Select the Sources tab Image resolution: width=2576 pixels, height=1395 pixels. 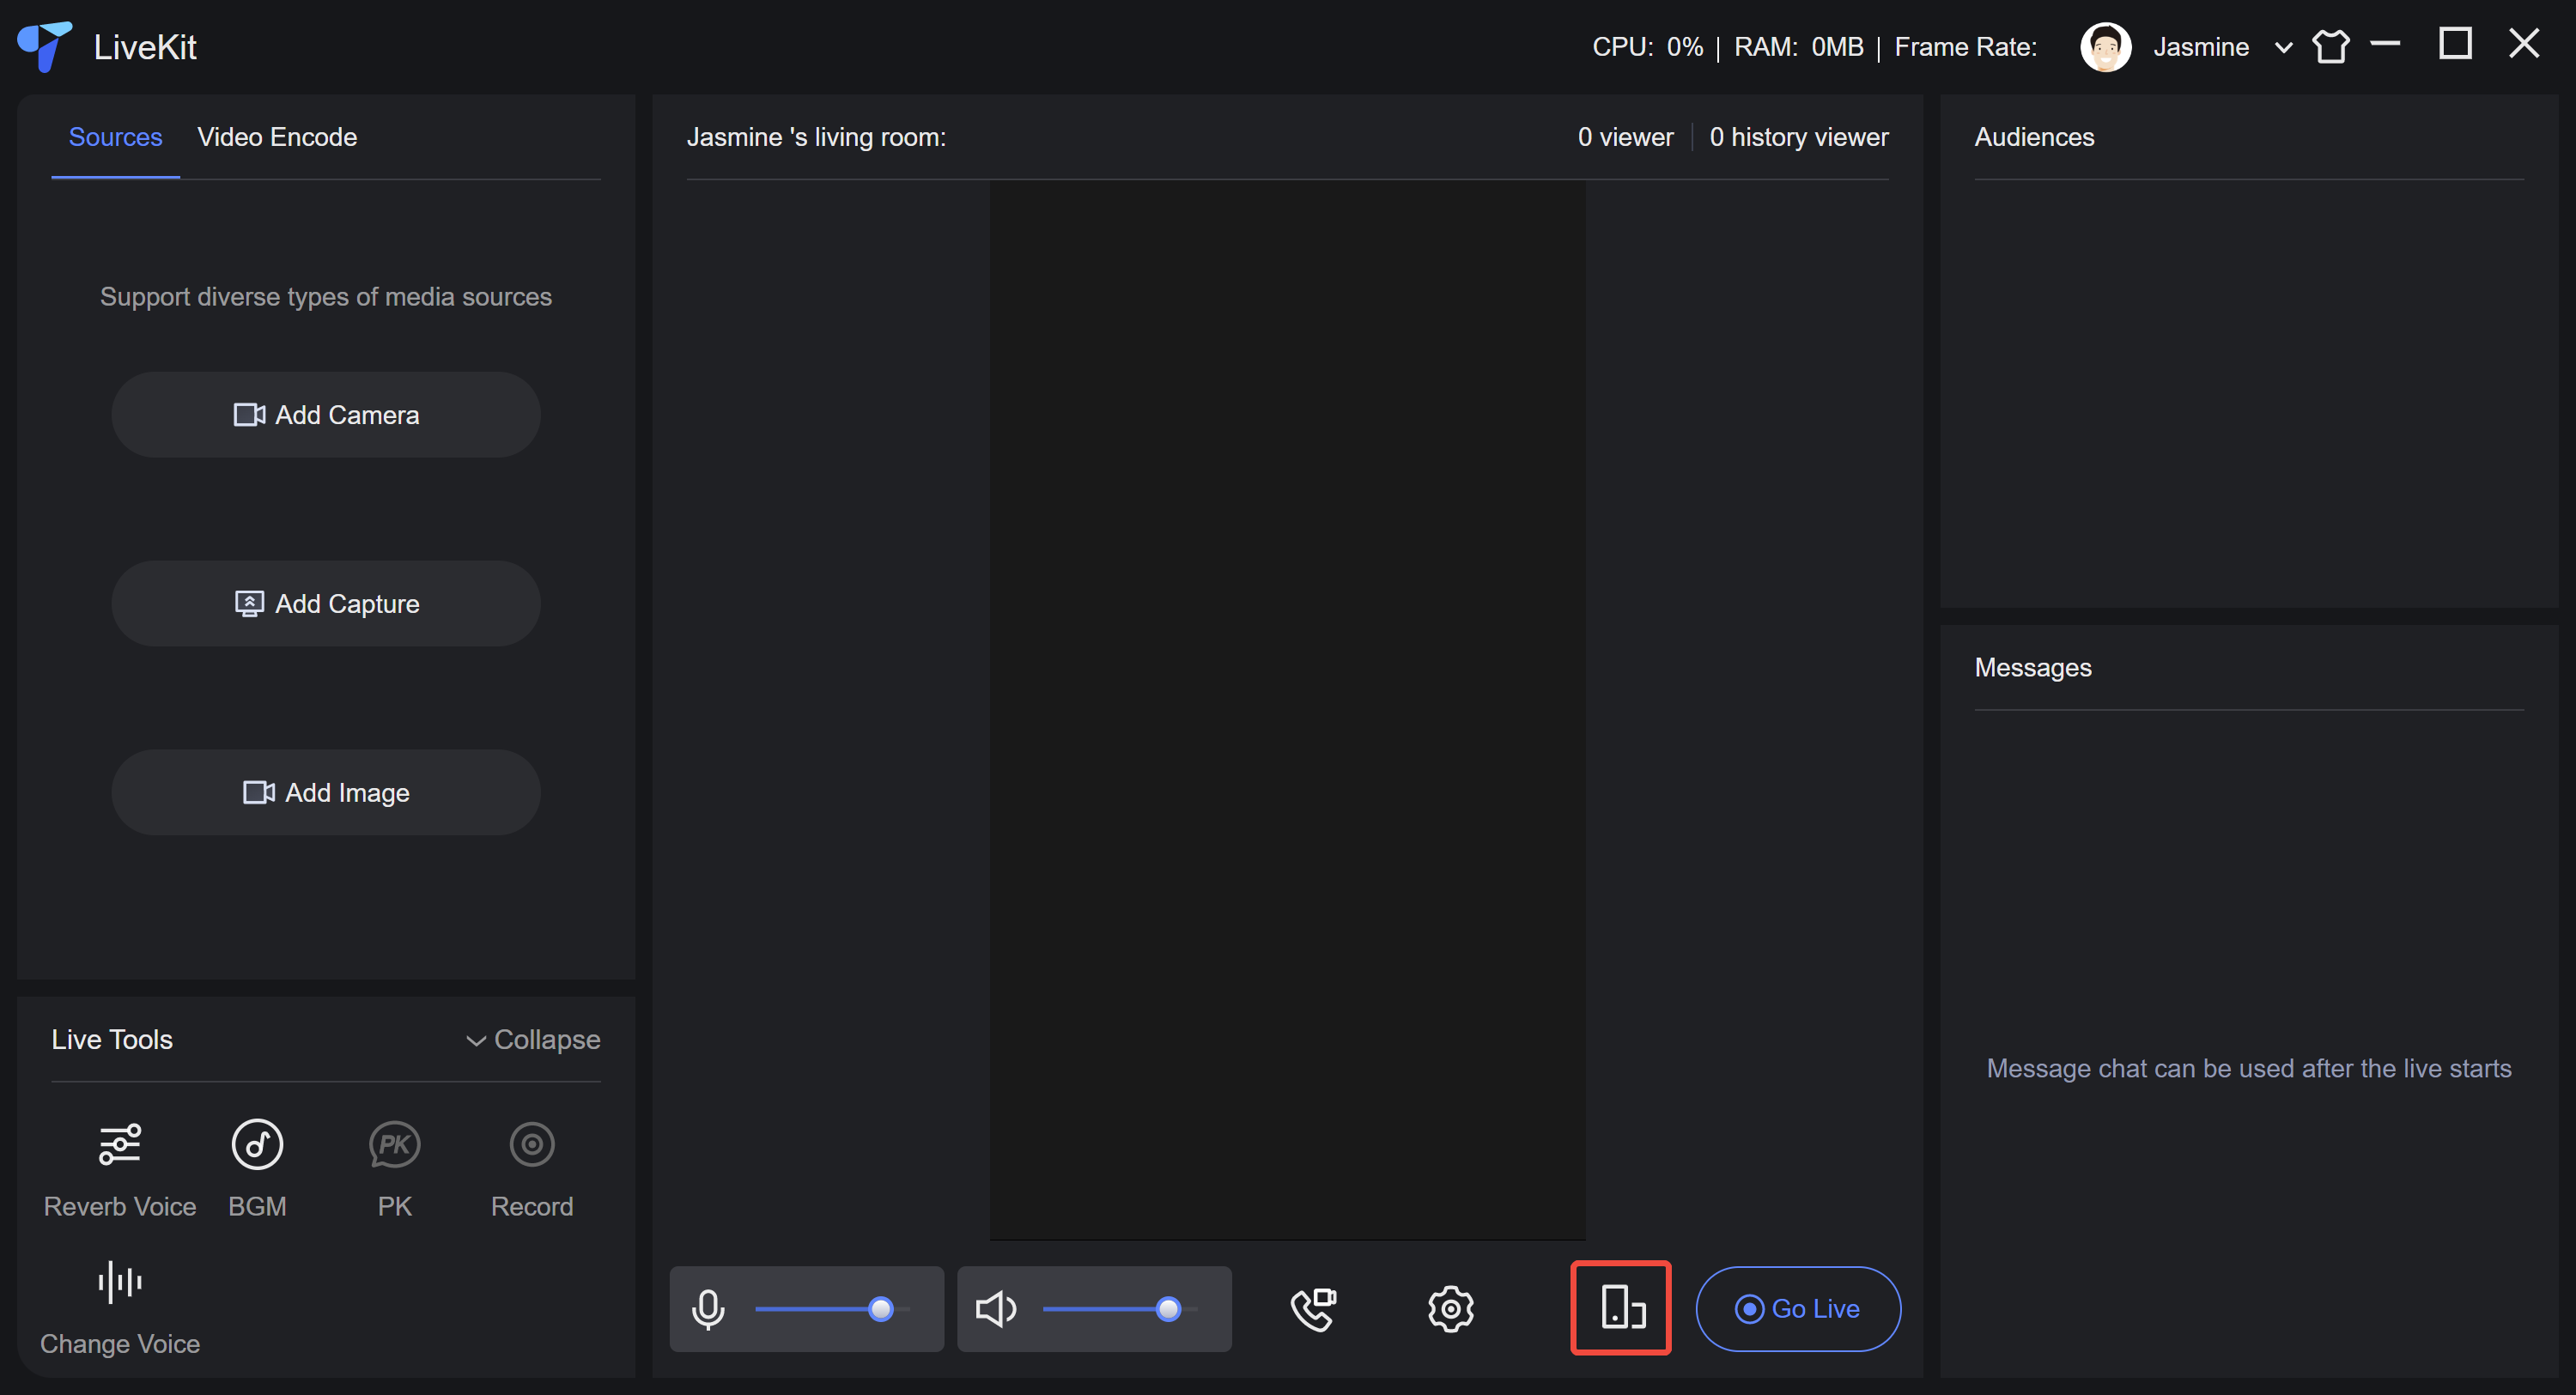(115, 137)
